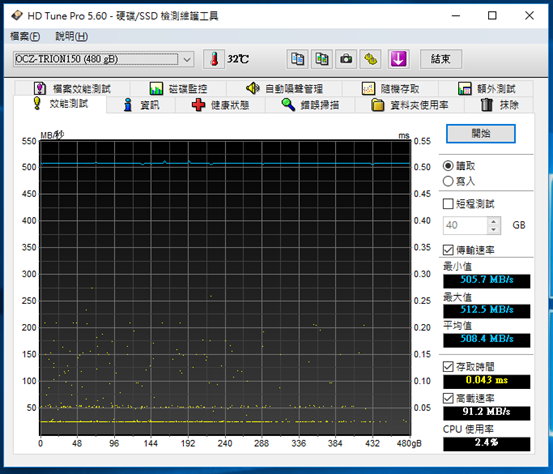
Task: Click the GB size field showing 40
Action: (466, 225)
